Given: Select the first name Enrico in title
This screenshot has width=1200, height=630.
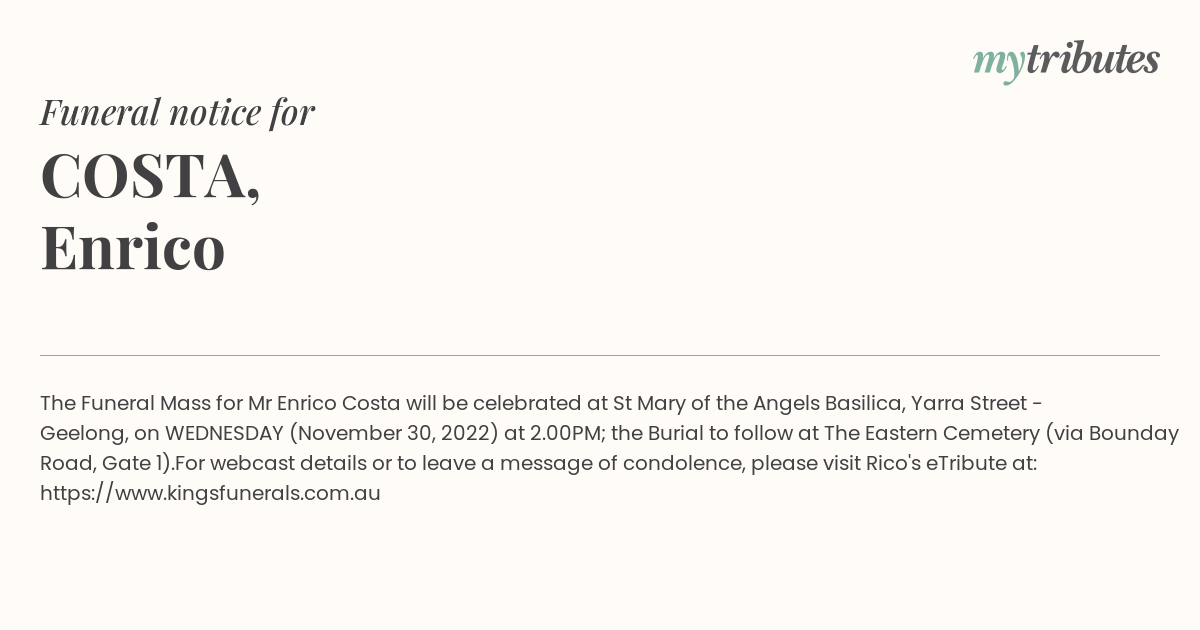Looking at the screenshot, I should point(132,247).
